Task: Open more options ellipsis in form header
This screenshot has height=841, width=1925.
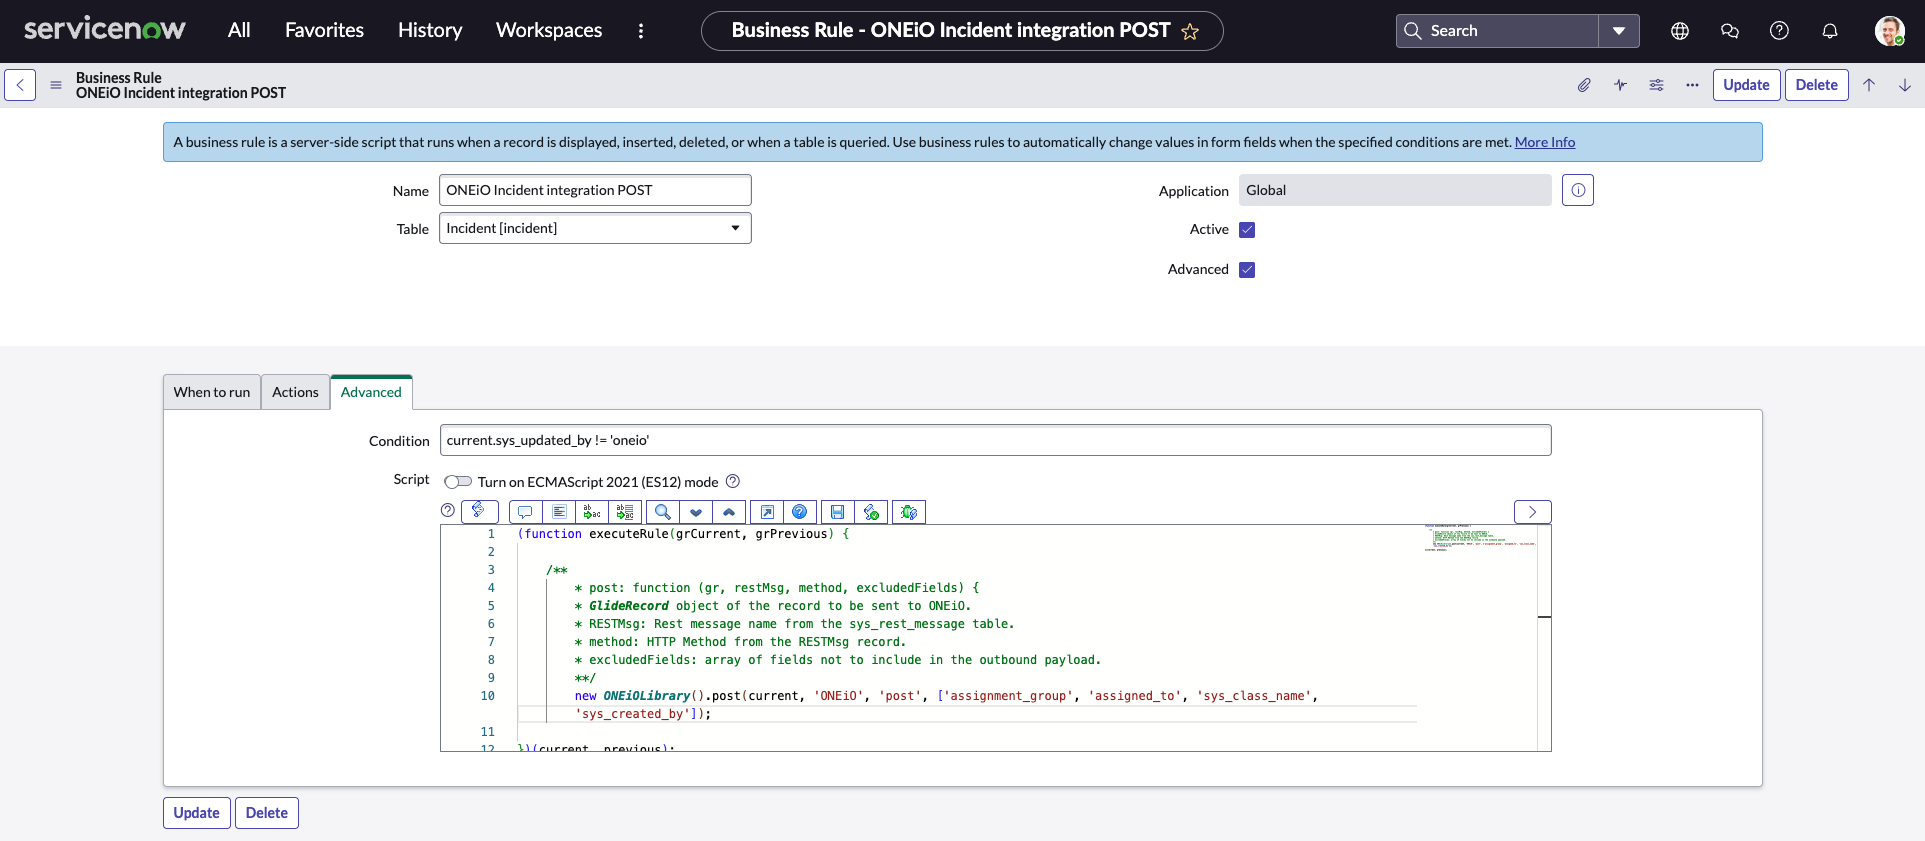Action: [1692, 85]
